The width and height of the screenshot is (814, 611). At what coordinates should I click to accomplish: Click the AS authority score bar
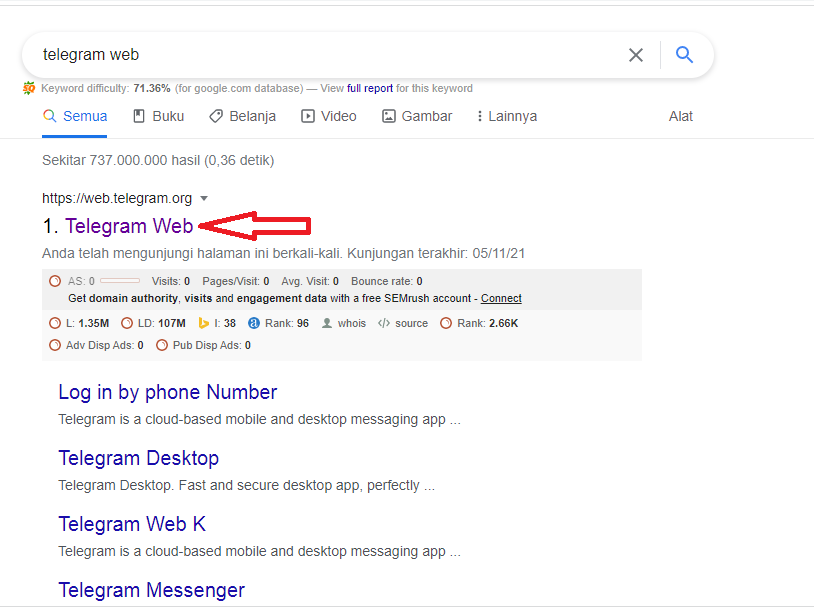coord(119,281)
